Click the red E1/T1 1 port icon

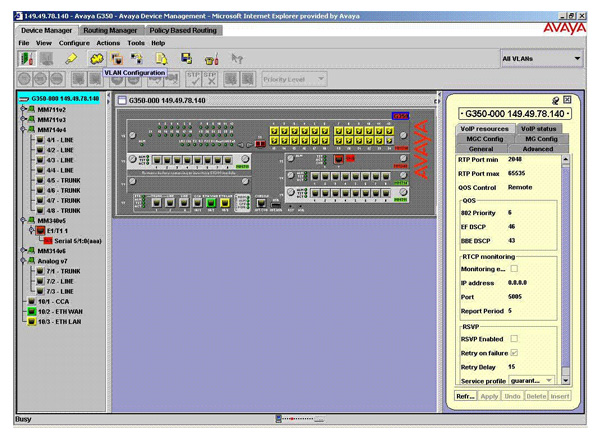click(x=41, y=231)
